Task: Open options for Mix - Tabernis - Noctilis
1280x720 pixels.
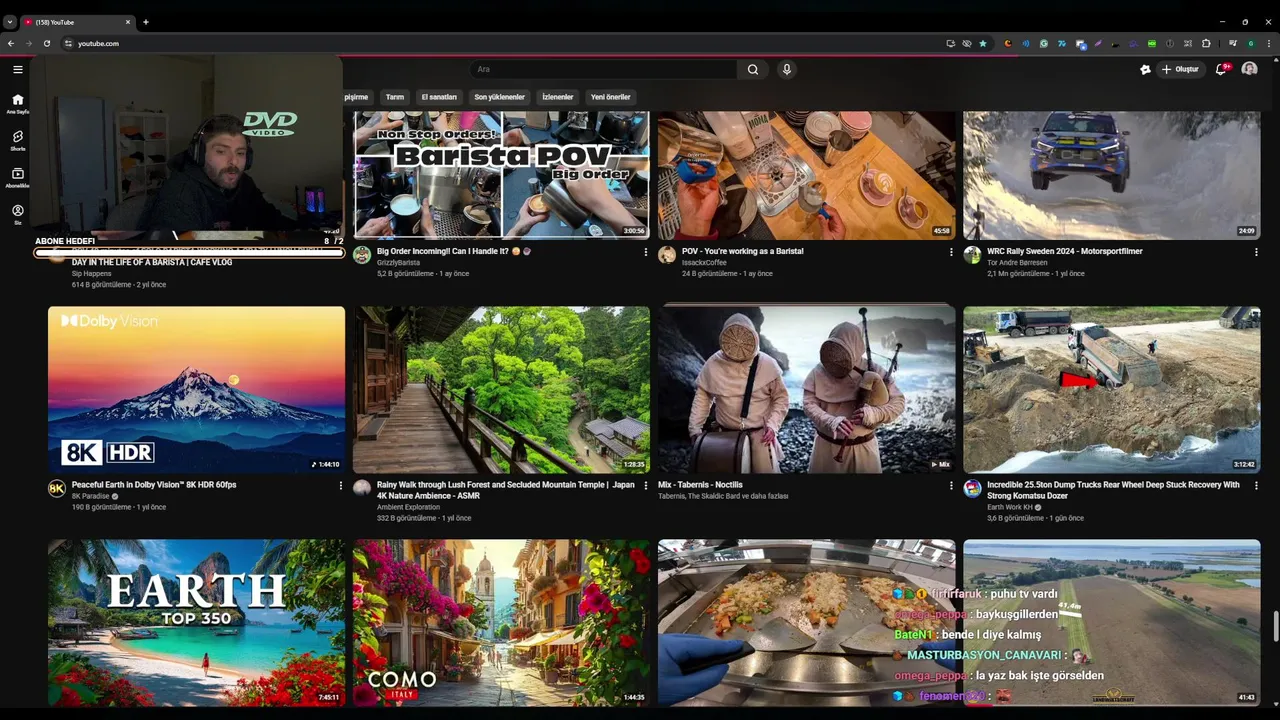Action: click(951, 485)
